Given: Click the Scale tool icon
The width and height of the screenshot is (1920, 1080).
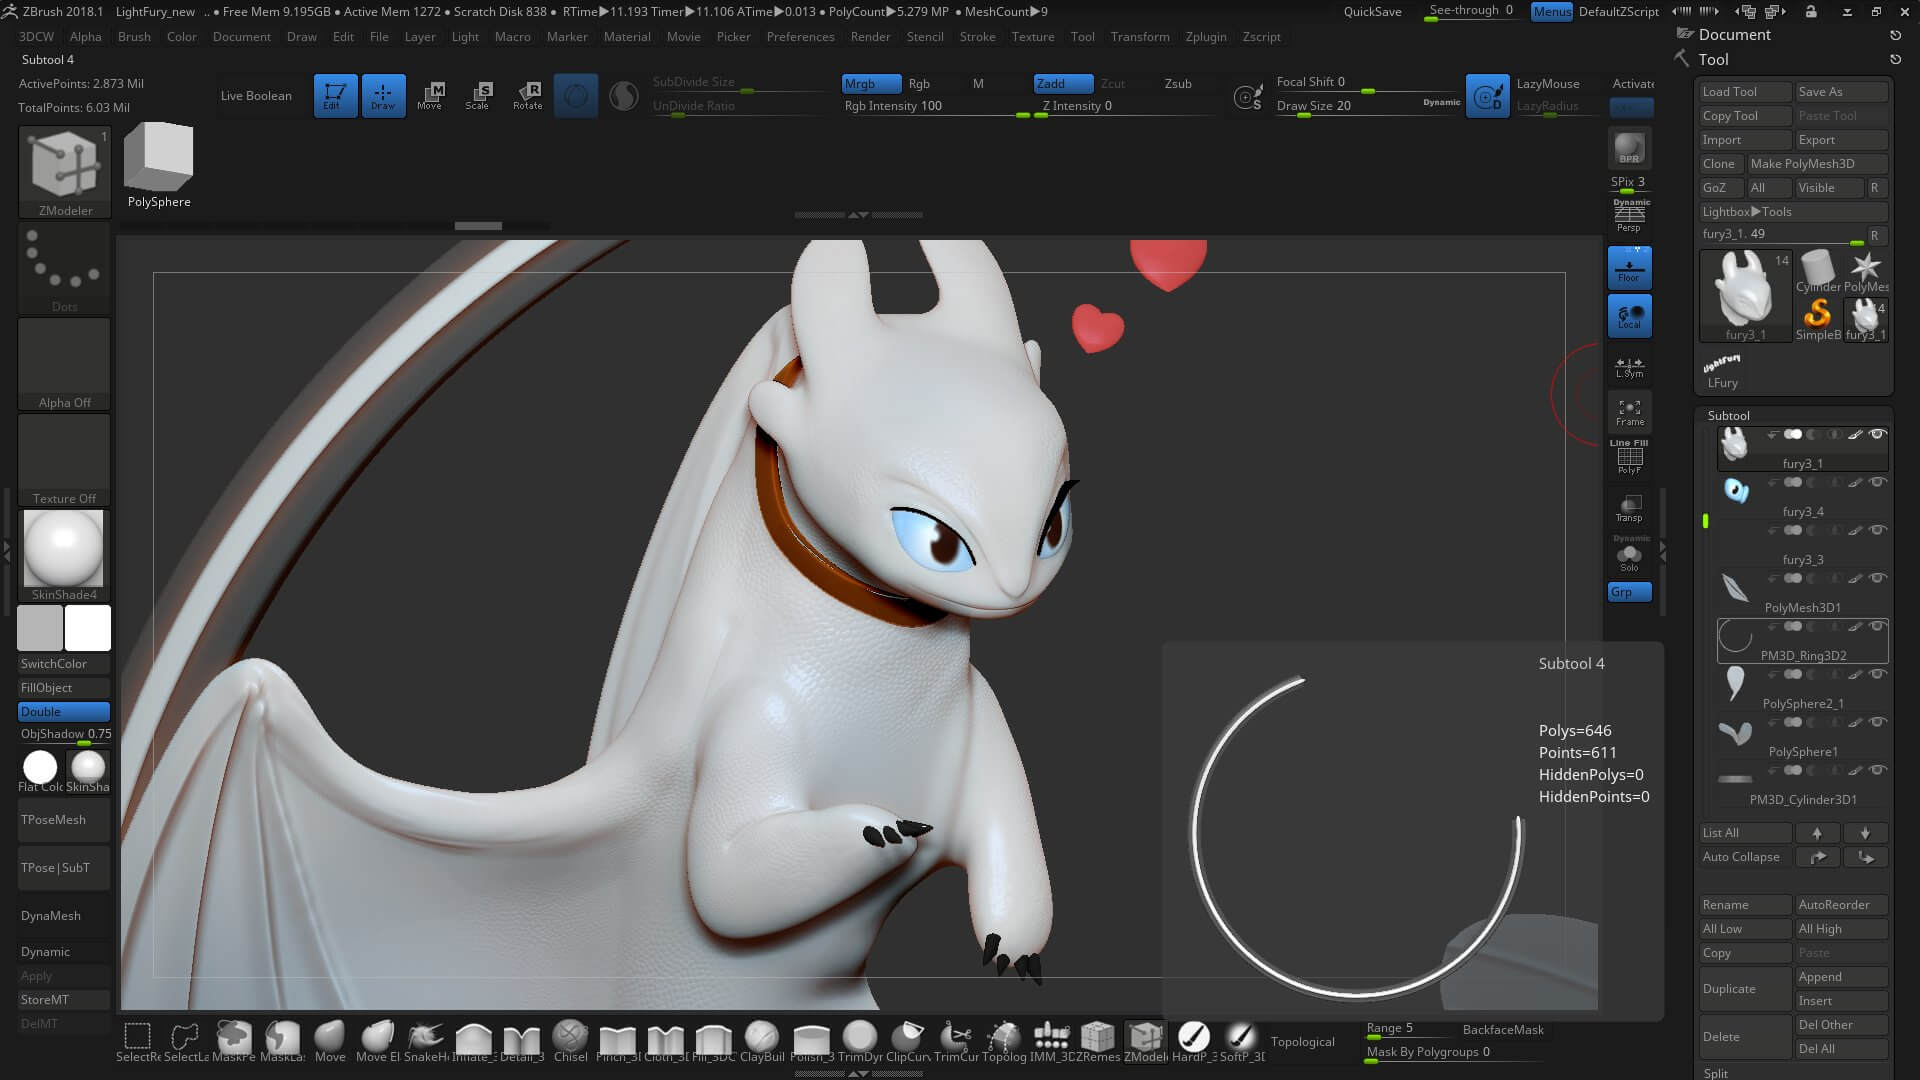Looking at the screenshot, I should click(478, 95).
